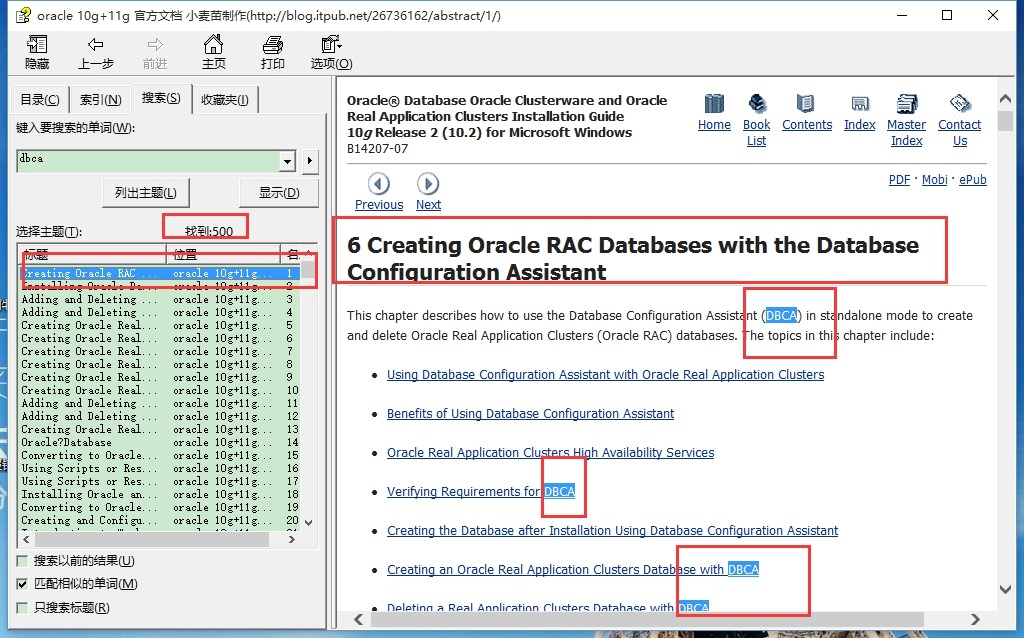Image resolution: width=1024 pixels, height=638 pixels.
Task: Click the Book List icon
Action: (757, 103)
